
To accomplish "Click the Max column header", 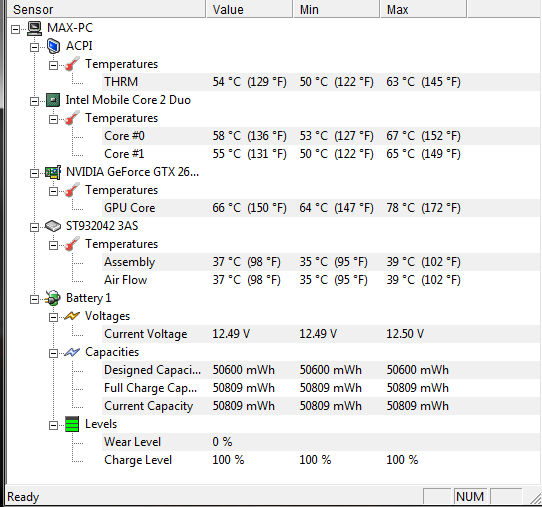I will point(424,9).
